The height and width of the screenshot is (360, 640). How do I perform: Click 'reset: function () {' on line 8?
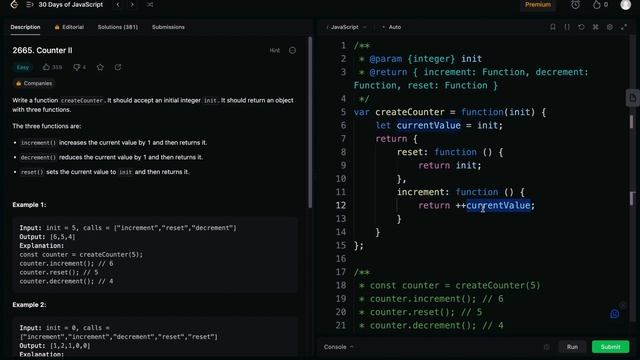point(450,152)
